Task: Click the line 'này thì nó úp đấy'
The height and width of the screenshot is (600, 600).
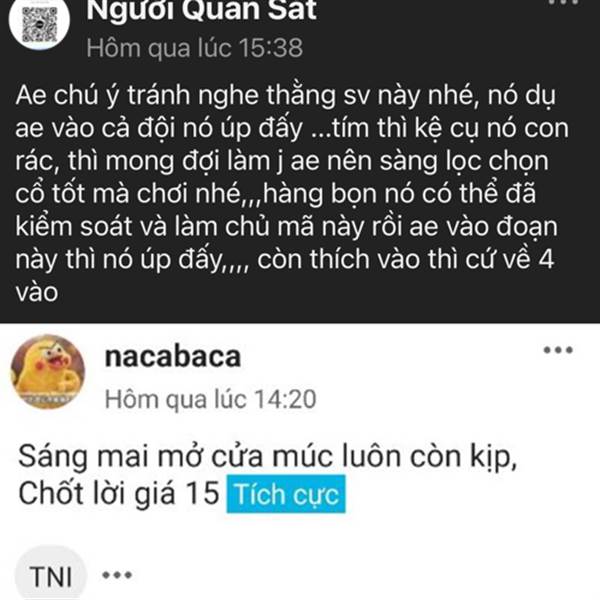Action: point(285,259)
